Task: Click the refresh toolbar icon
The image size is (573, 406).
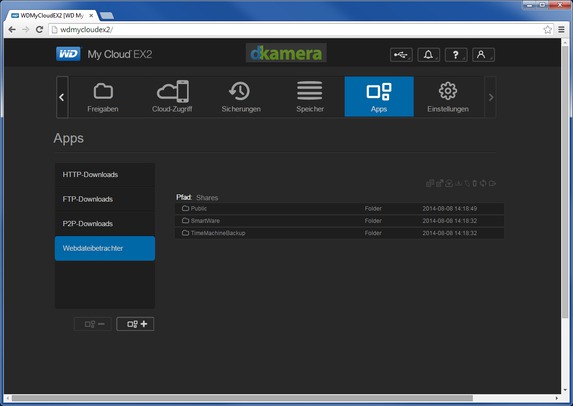Action: (x=483, y=183)
